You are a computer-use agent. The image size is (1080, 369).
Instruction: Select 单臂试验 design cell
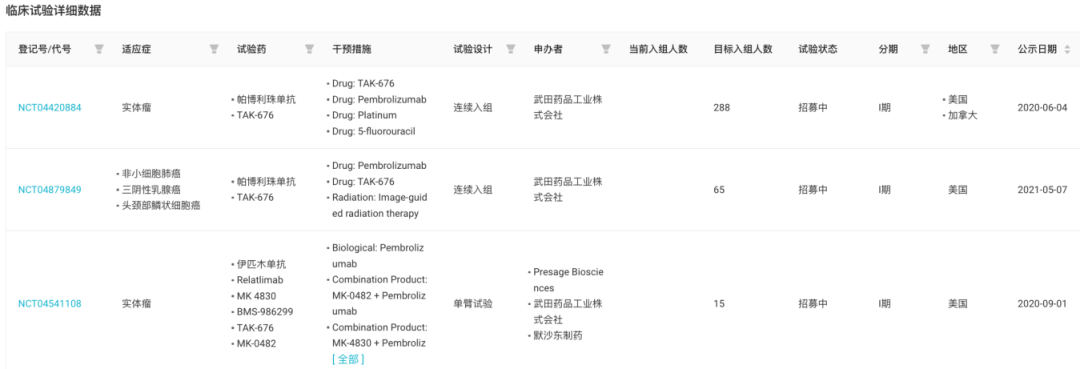tap(472, 303)
